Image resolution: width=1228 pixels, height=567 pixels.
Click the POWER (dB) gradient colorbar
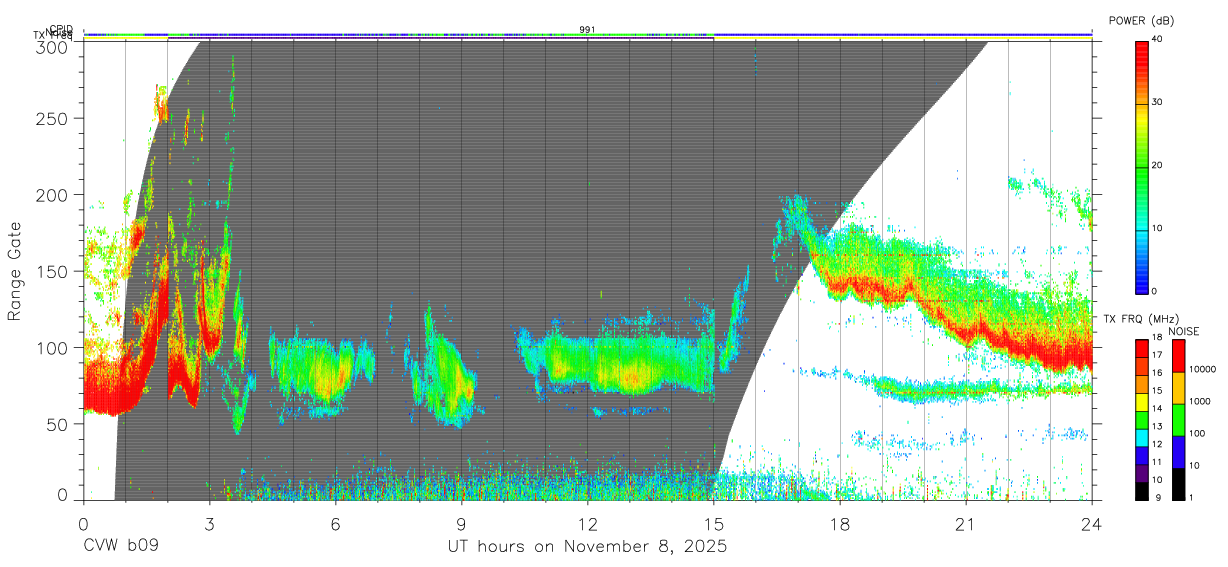tap(1141, 166)
